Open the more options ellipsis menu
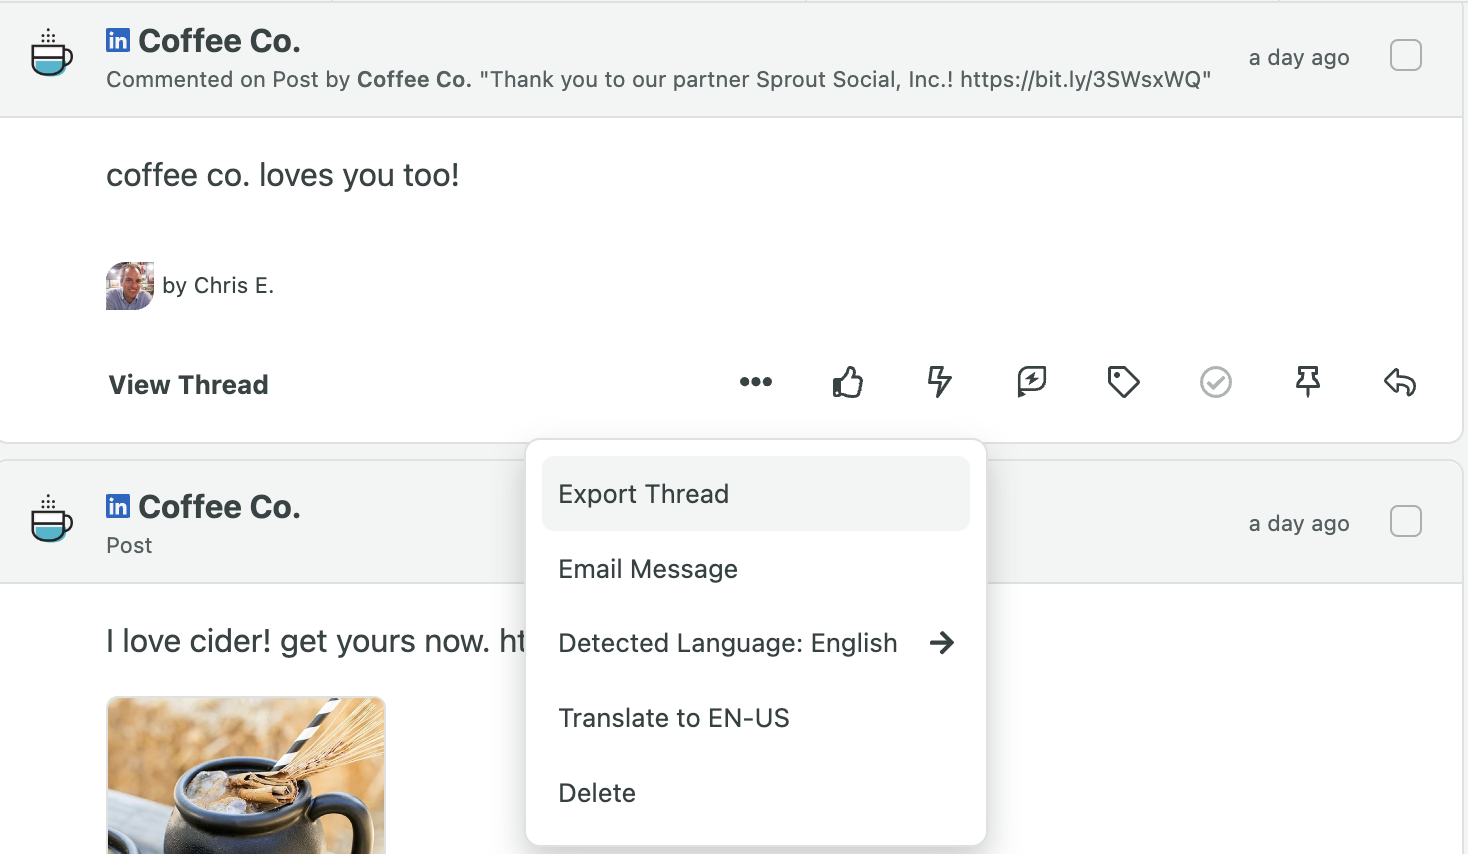The height and width of the screenshot is (854, 1468). click(756, 382)
